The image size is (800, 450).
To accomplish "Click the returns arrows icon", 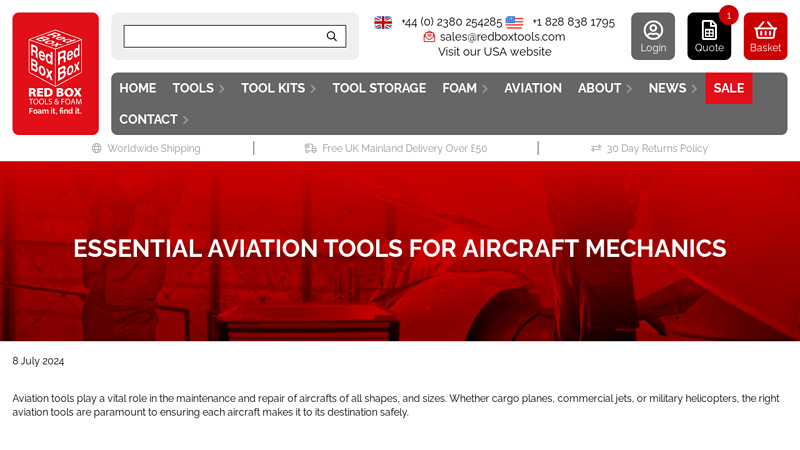I will 596,148.
